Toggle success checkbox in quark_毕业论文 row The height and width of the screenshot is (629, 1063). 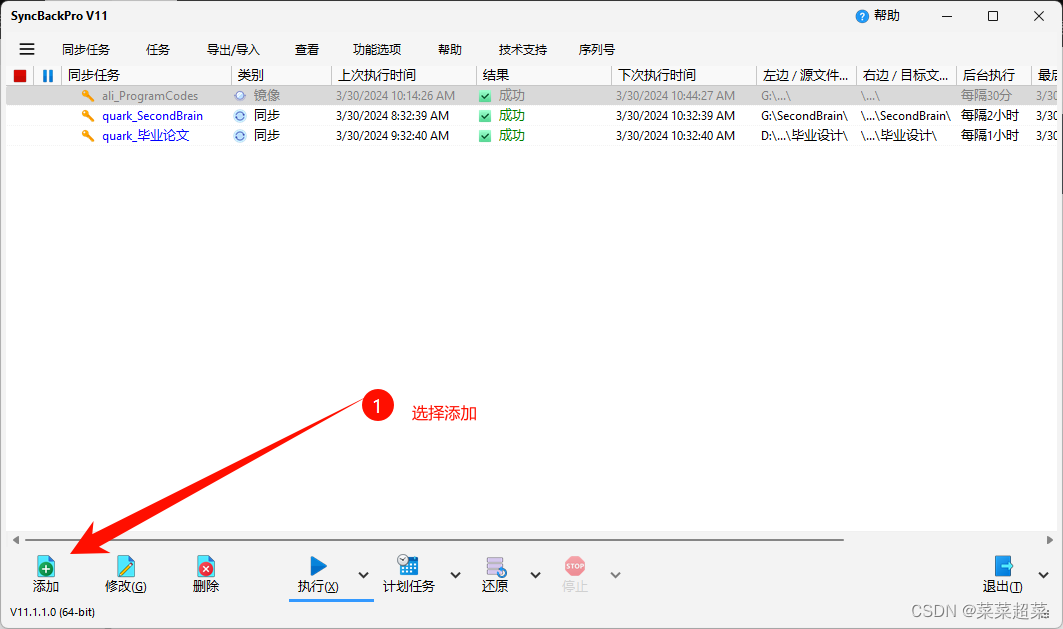pyautogui.click(x=485, y=136)
